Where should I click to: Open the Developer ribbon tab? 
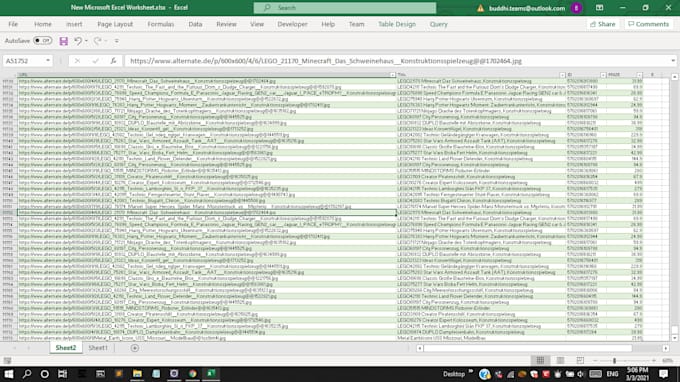coord(292,24)
